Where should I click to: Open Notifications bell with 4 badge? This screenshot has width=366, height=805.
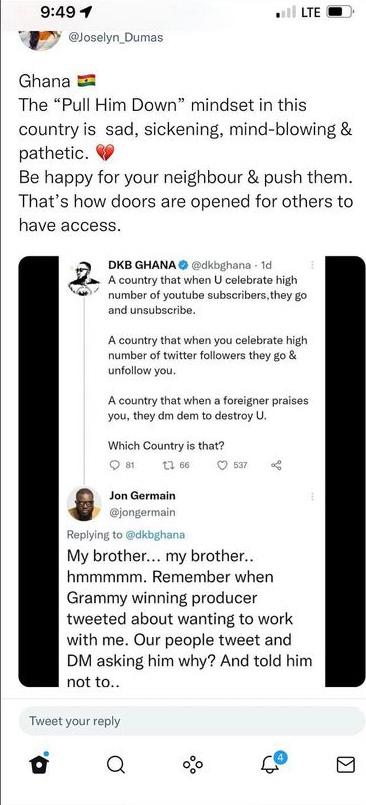272,763
